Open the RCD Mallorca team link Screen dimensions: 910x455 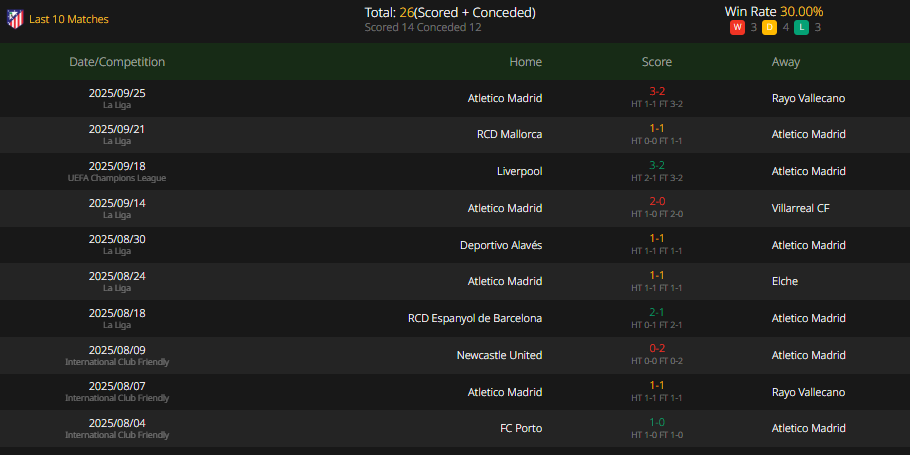pos(510,134)
